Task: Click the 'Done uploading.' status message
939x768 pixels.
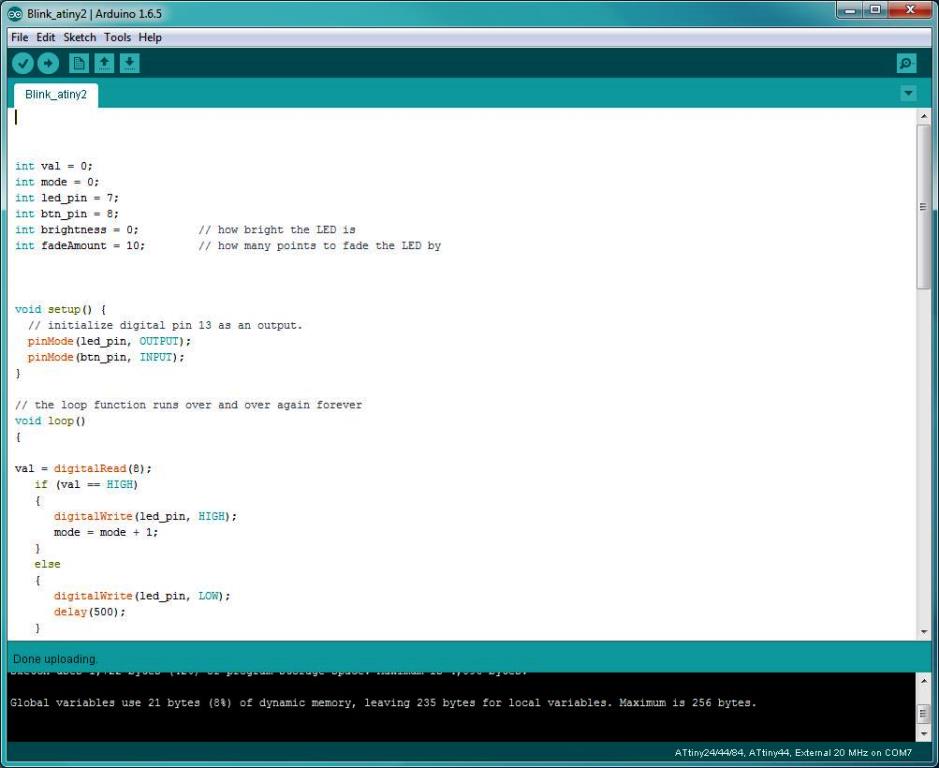Action: point(54,659)
